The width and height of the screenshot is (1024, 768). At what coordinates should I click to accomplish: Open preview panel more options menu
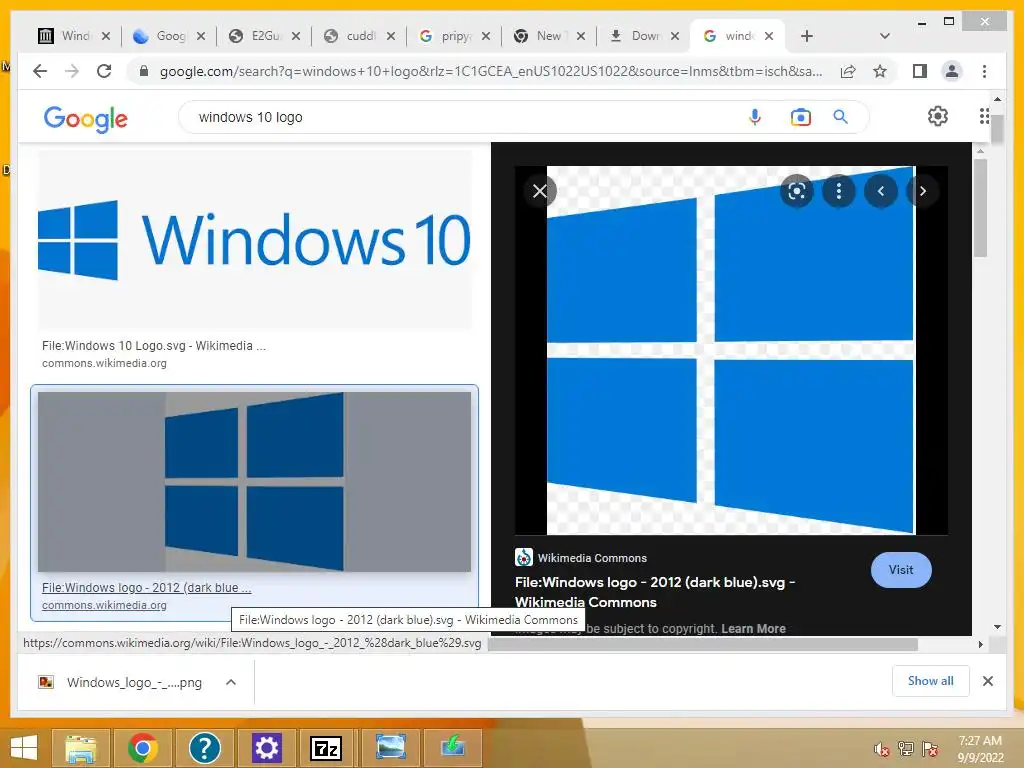tap(839, 191)
